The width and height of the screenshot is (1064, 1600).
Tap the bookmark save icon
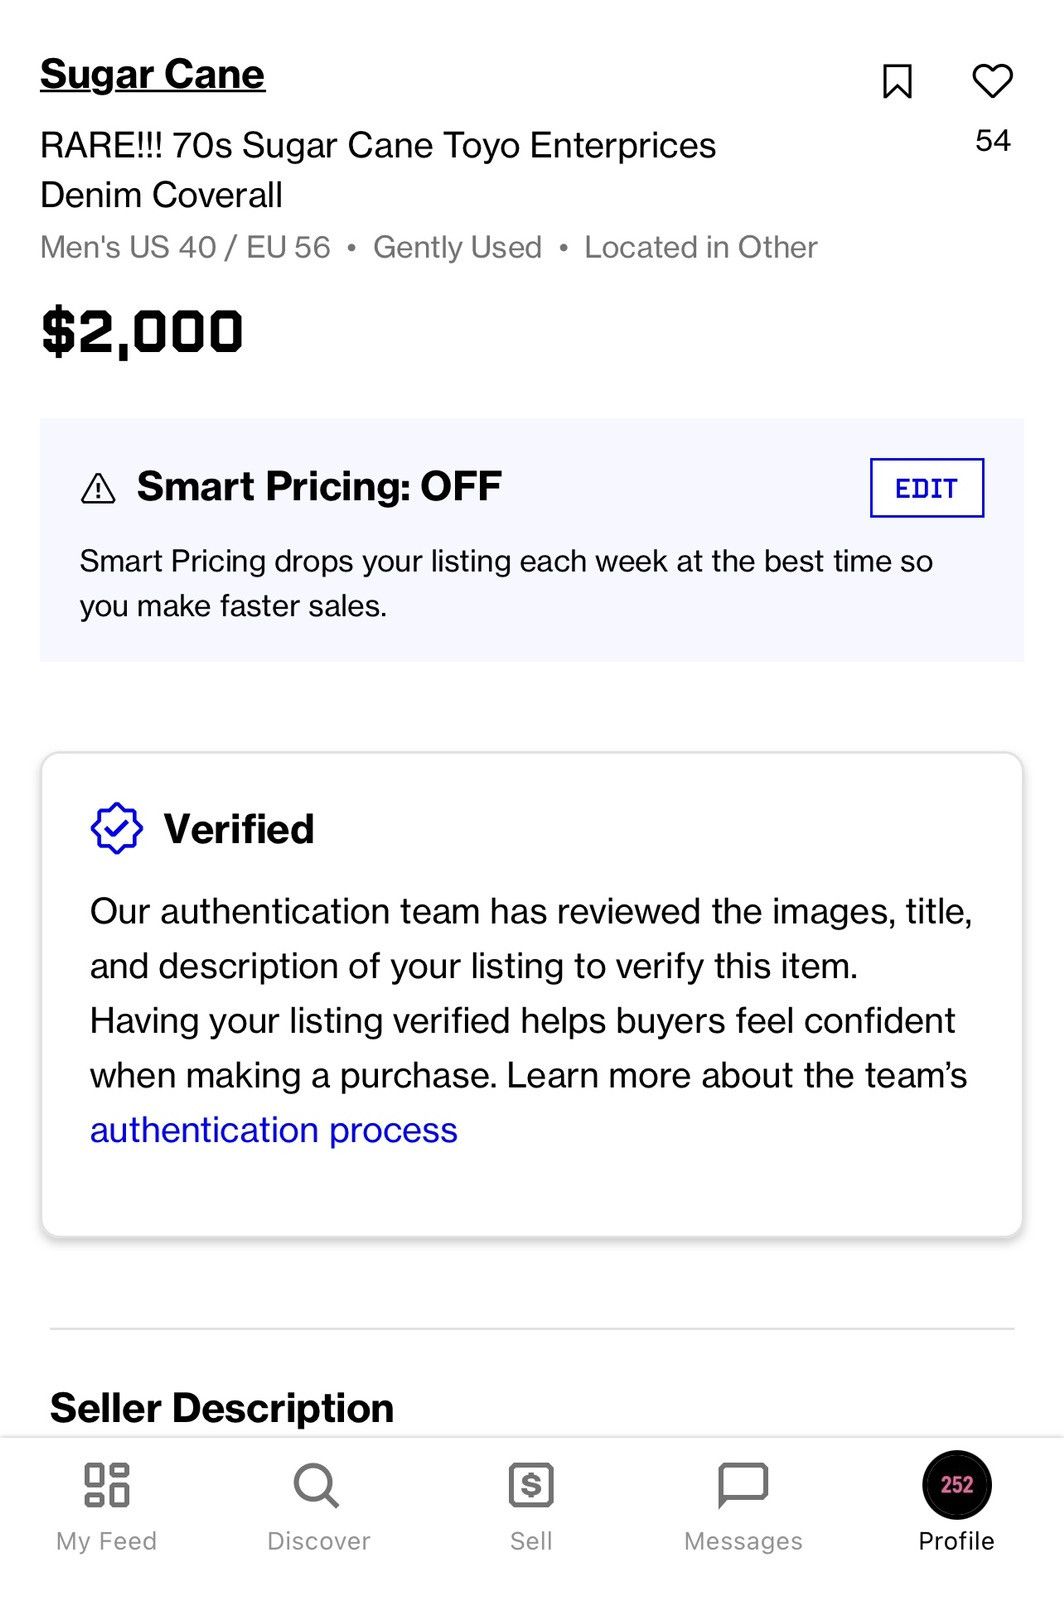(x=897, y=81)
